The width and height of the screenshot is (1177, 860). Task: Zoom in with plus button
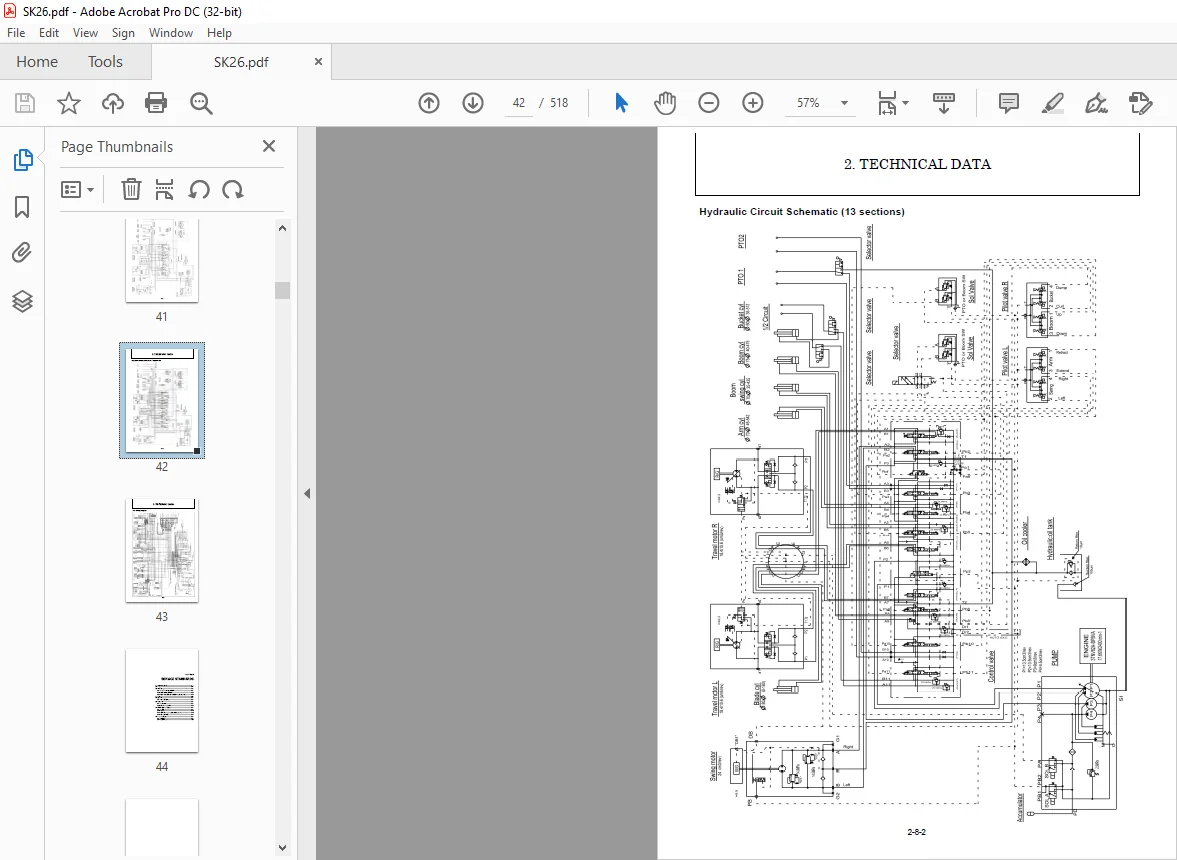pyautogui.click(x=752, y=103)
